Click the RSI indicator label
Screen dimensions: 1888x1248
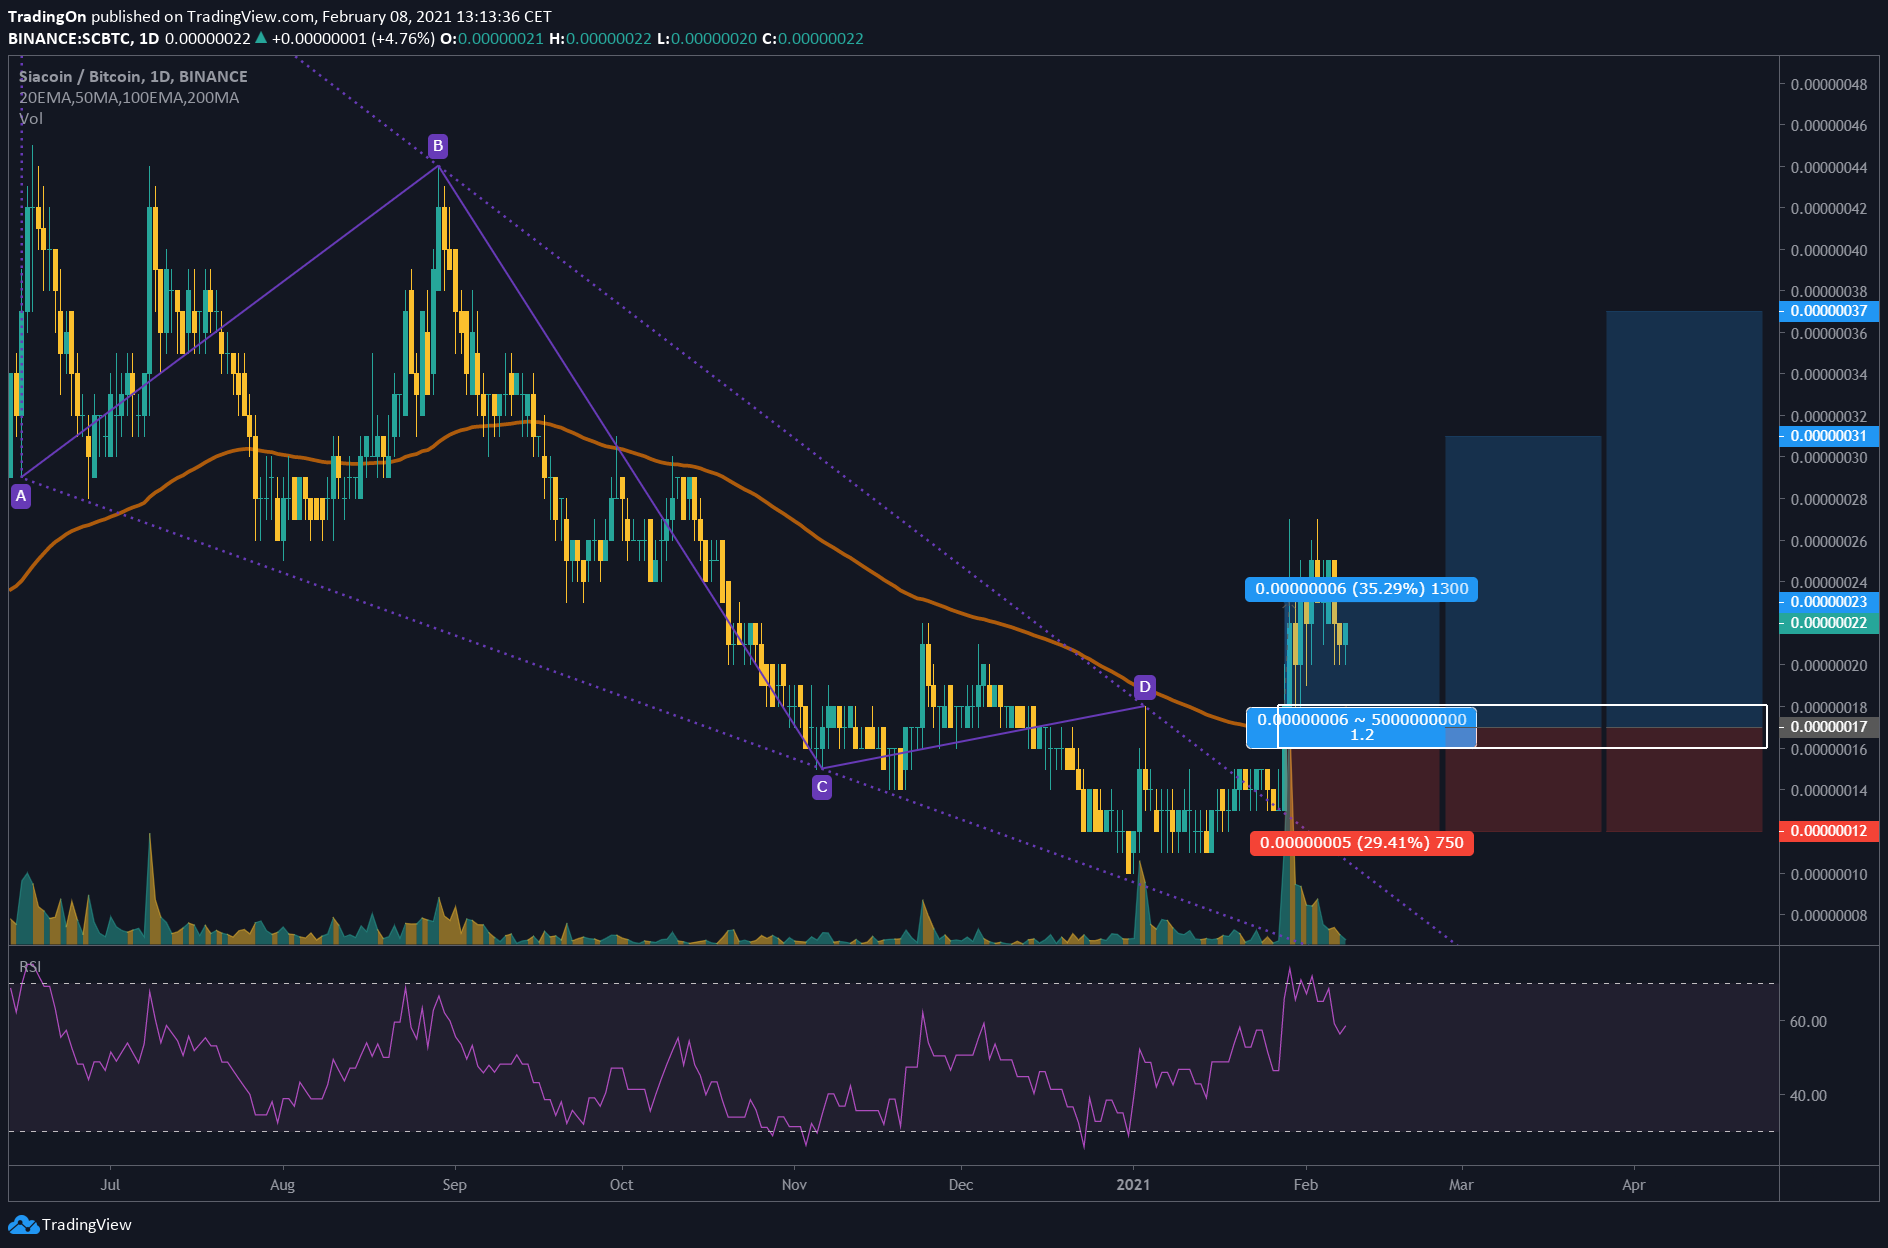30,967
